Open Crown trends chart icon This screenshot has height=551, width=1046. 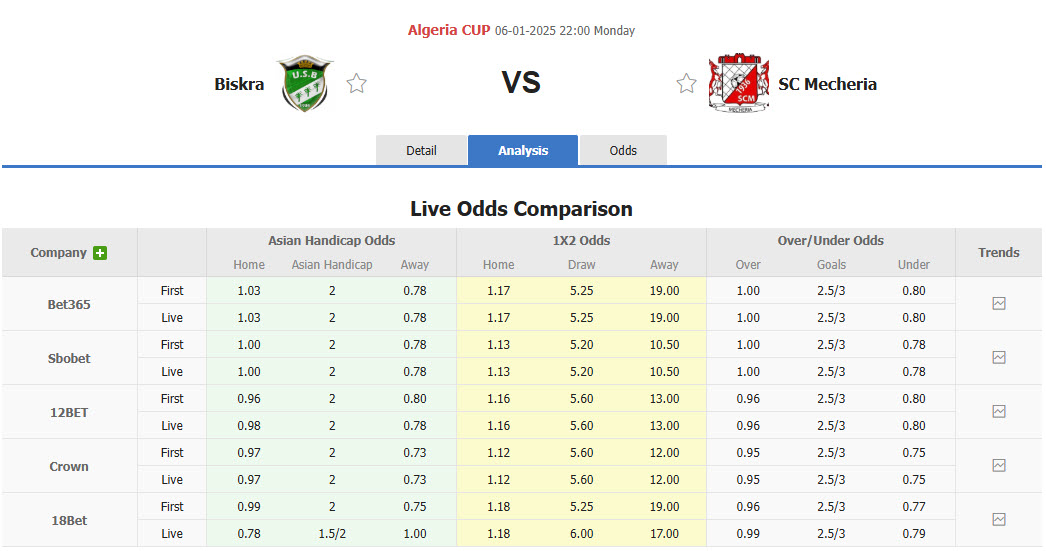(999, 466)
